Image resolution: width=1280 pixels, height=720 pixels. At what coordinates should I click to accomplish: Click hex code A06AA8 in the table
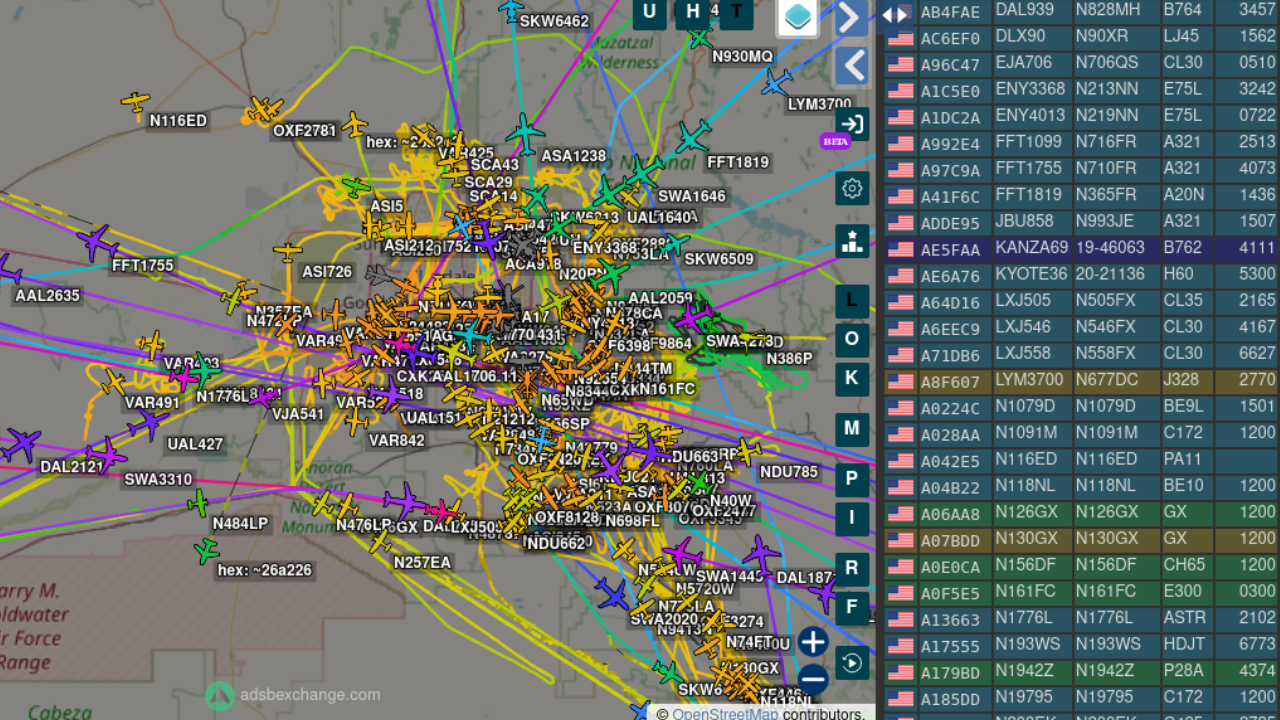950,513
